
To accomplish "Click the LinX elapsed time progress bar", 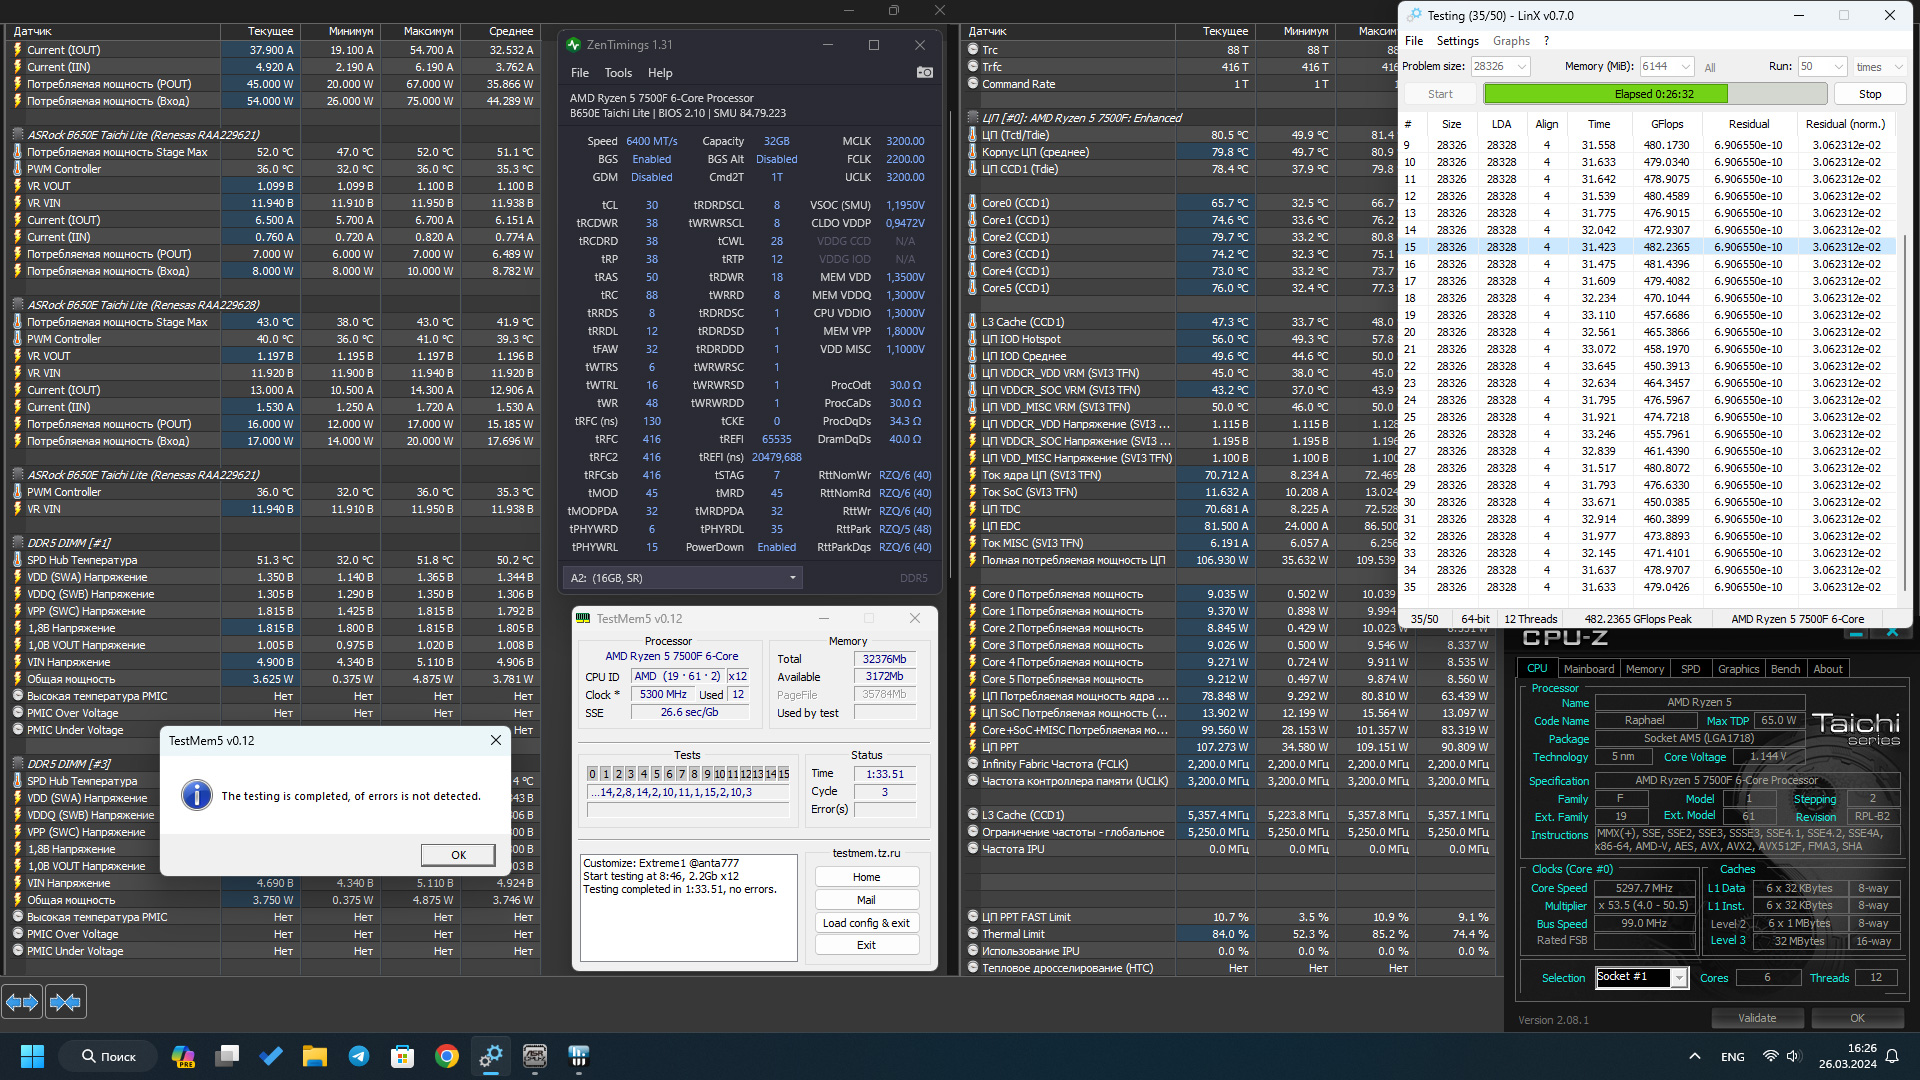I will [1655, 94].
